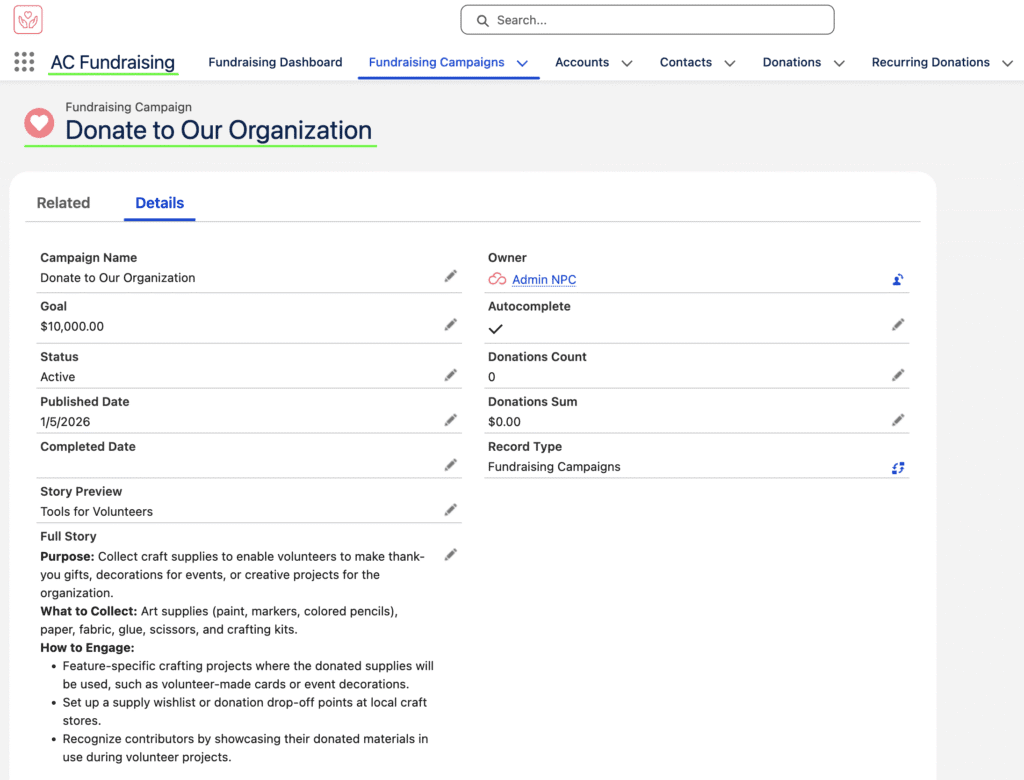Select the Recurring Donations nav item
The image size is (1024, 780).
(x=930, y=62)
